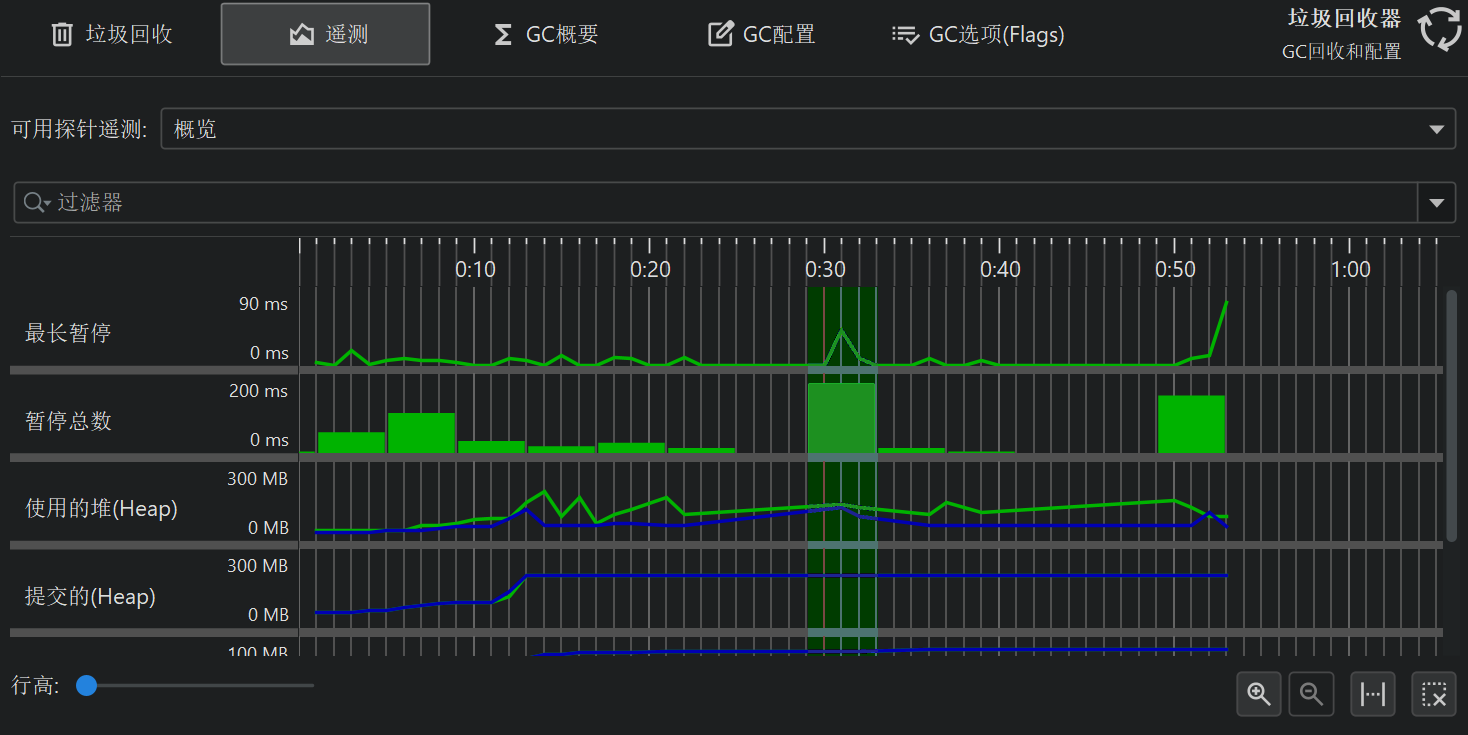The width and height of the screenshot is (1468, 735).
Task: Adjust the 行高 slider handle
Action: pyautogui.click(x=87, y=685)
